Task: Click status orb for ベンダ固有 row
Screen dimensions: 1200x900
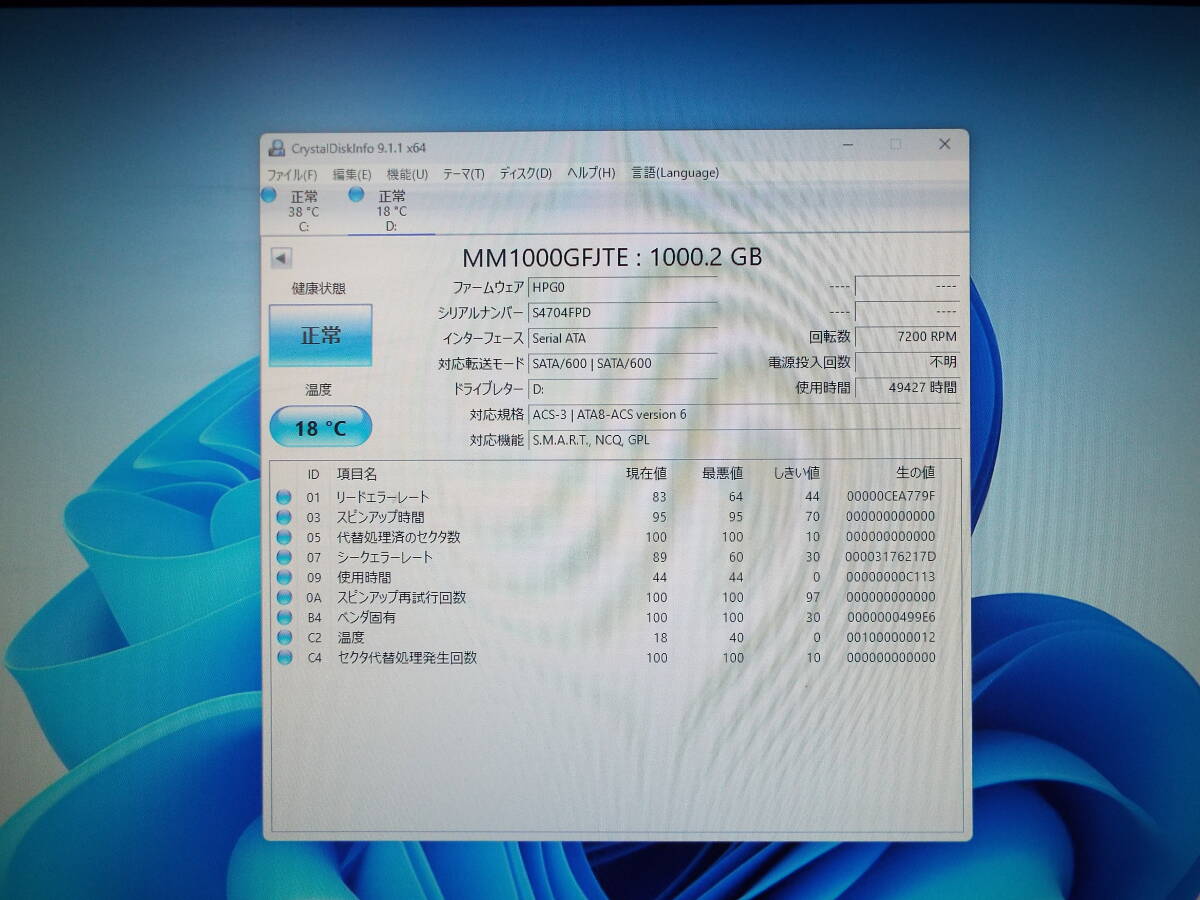Action: [284, 617]
